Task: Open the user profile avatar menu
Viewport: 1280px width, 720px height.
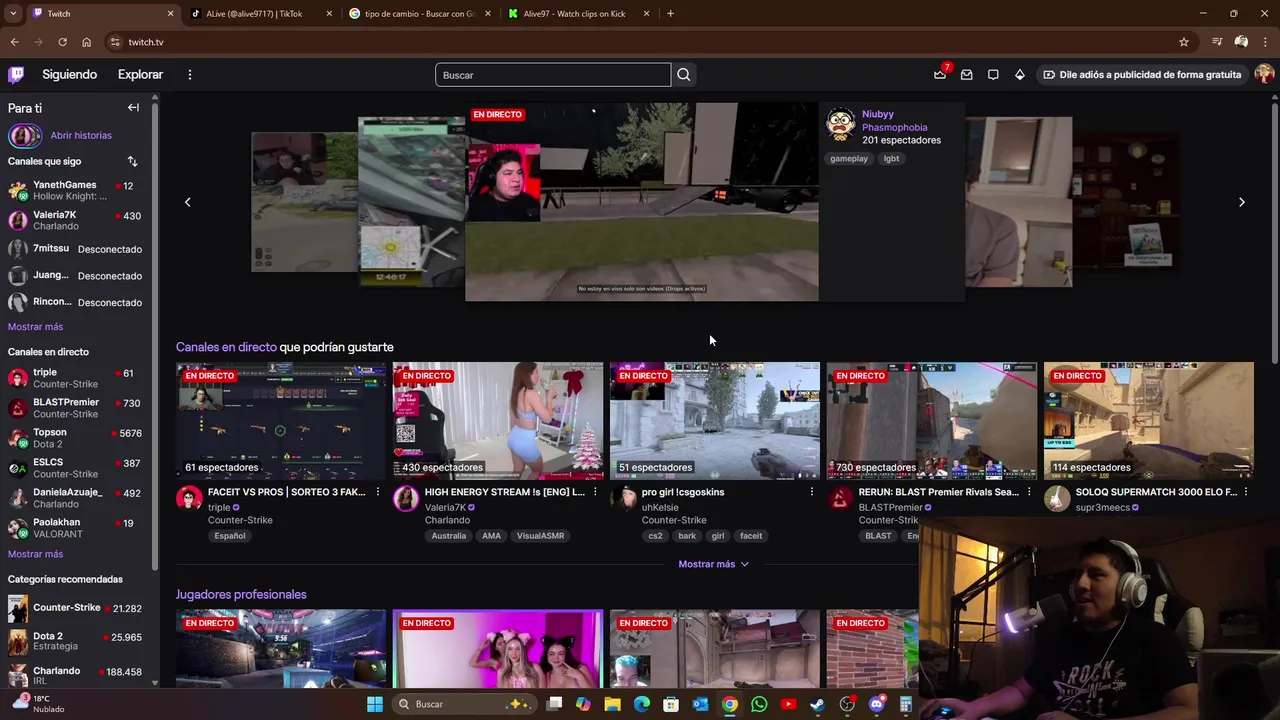Action: (1264, 74)
